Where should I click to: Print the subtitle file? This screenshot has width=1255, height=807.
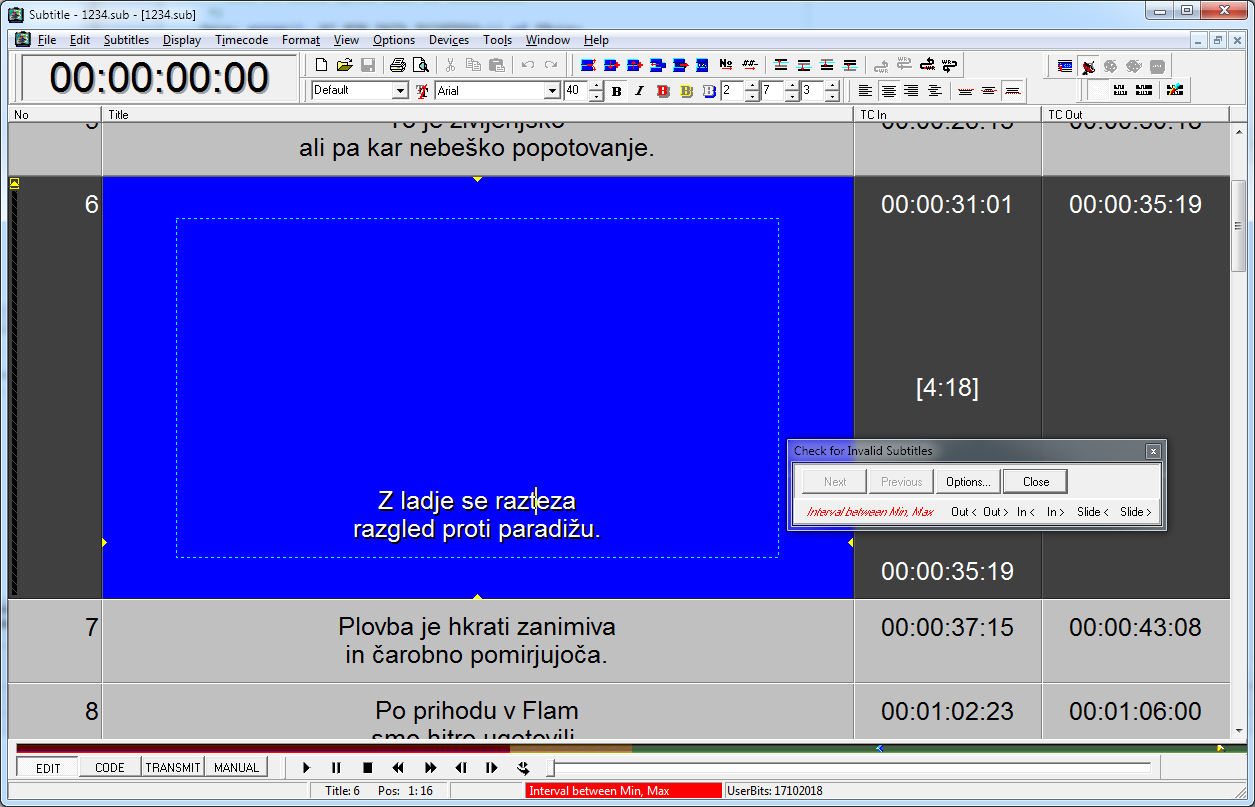pyautogui.click(x=397, y=65)
